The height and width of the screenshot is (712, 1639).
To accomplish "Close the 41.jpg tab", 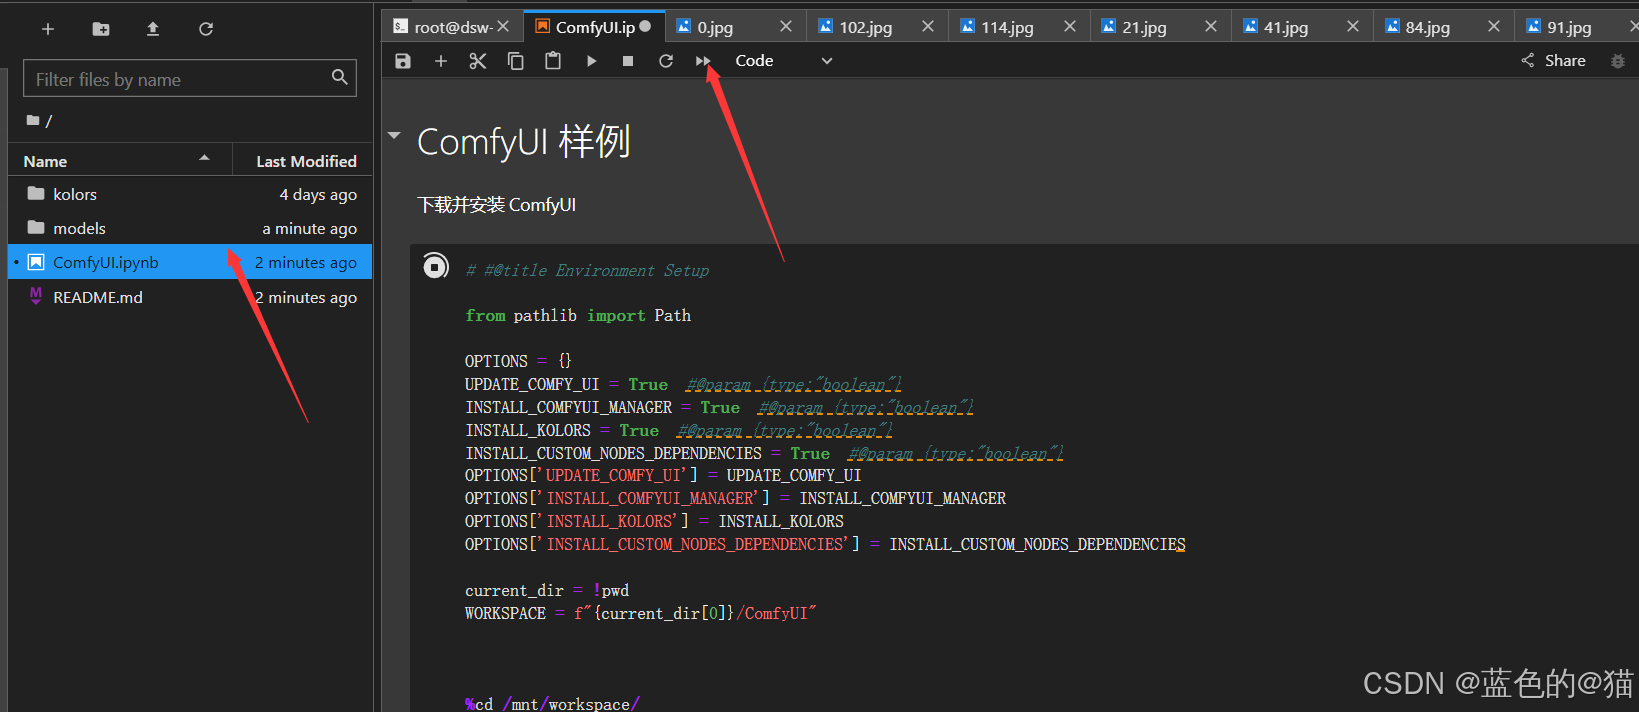I will pyautogui.click(x=1353, y=26).
